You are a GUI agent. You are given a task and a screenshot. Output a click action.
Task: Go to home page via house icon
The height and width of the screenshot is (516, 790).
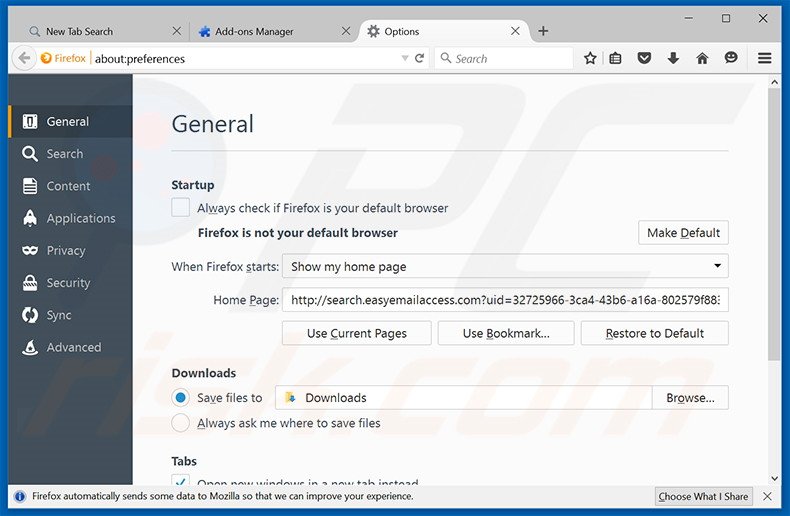tap(702, 58)
